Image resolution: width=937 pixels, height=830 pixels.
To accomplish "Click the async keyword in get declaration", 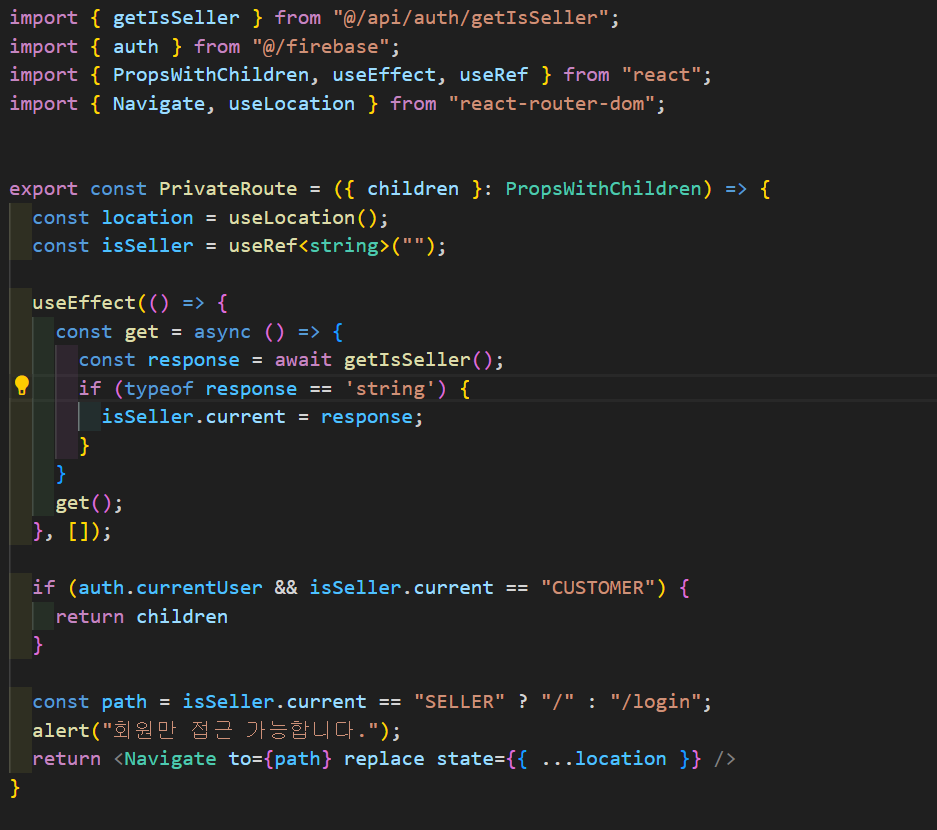I will coord(222,332).
